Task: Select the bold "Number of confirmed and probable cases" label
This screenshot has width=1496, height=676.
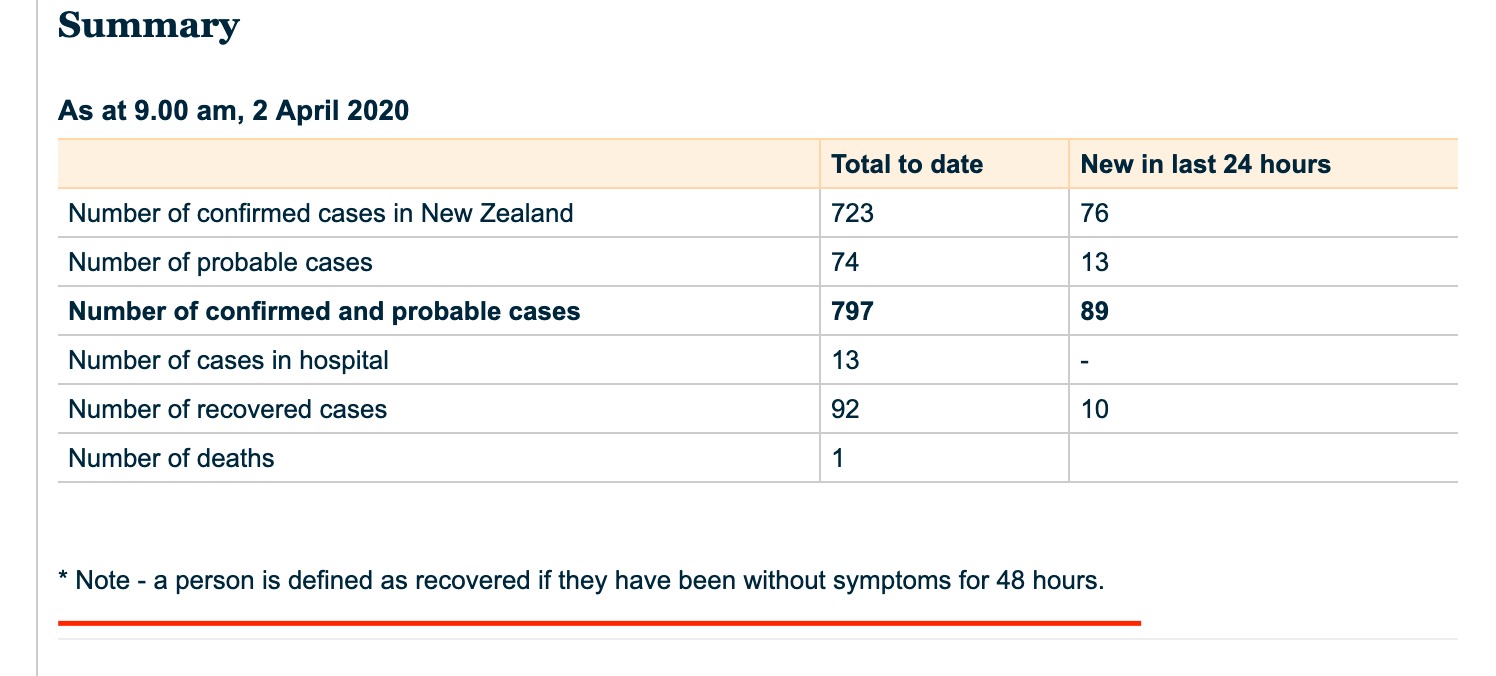Action: 324,311
